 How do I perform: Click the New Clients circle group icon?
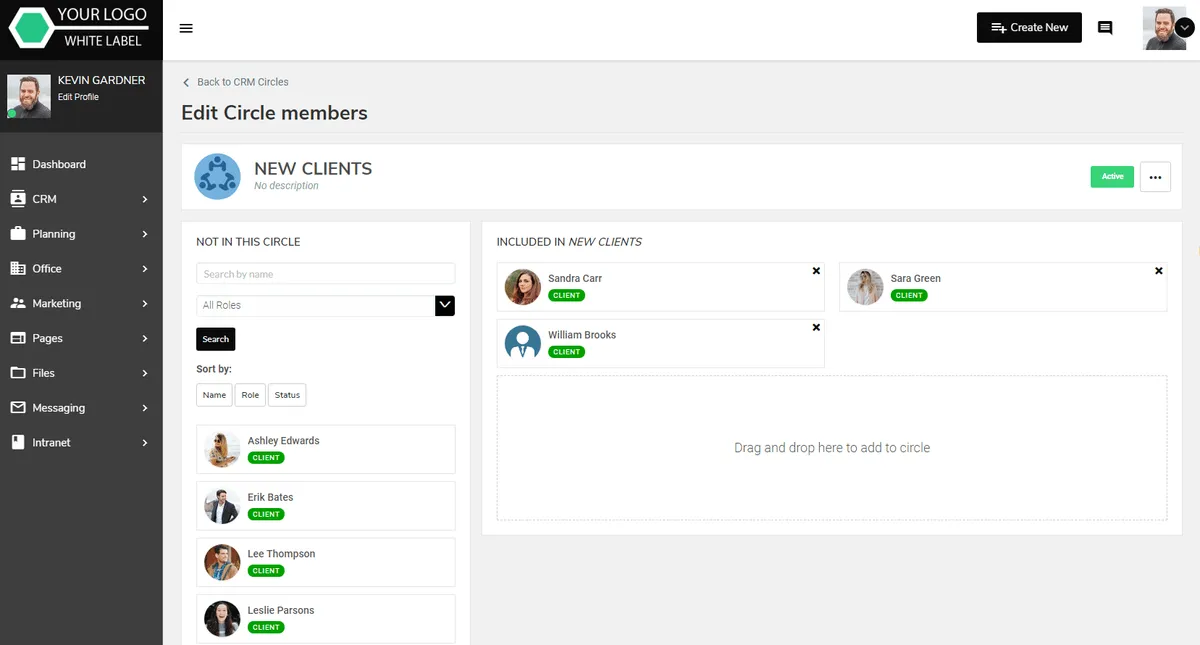click(217, 176)
